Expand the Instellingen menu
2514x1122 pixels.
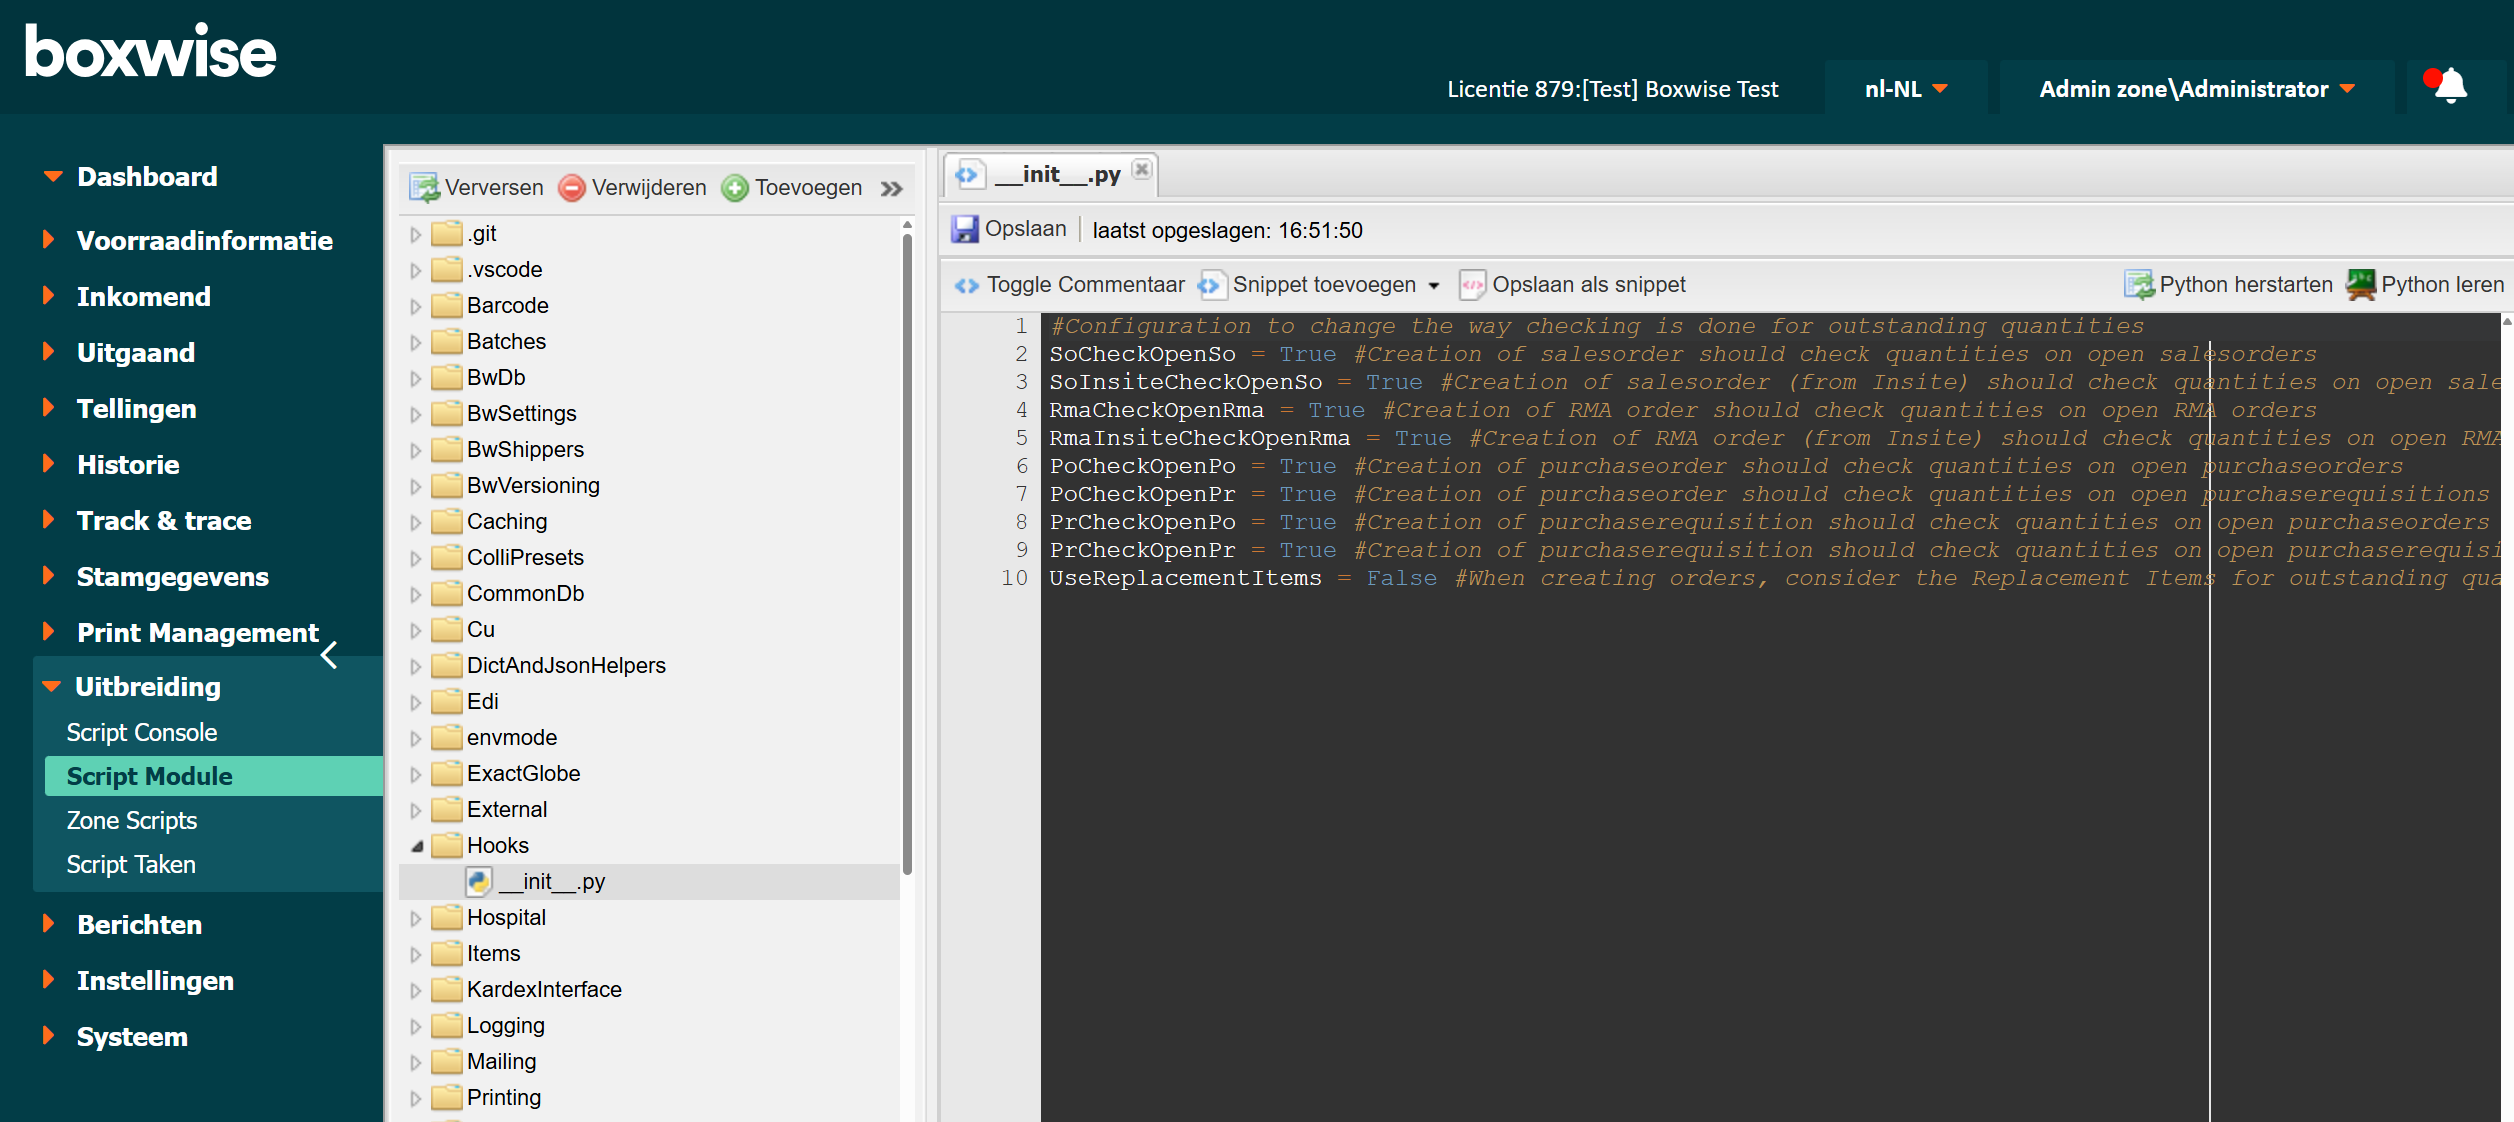click(x=155, y=981)
